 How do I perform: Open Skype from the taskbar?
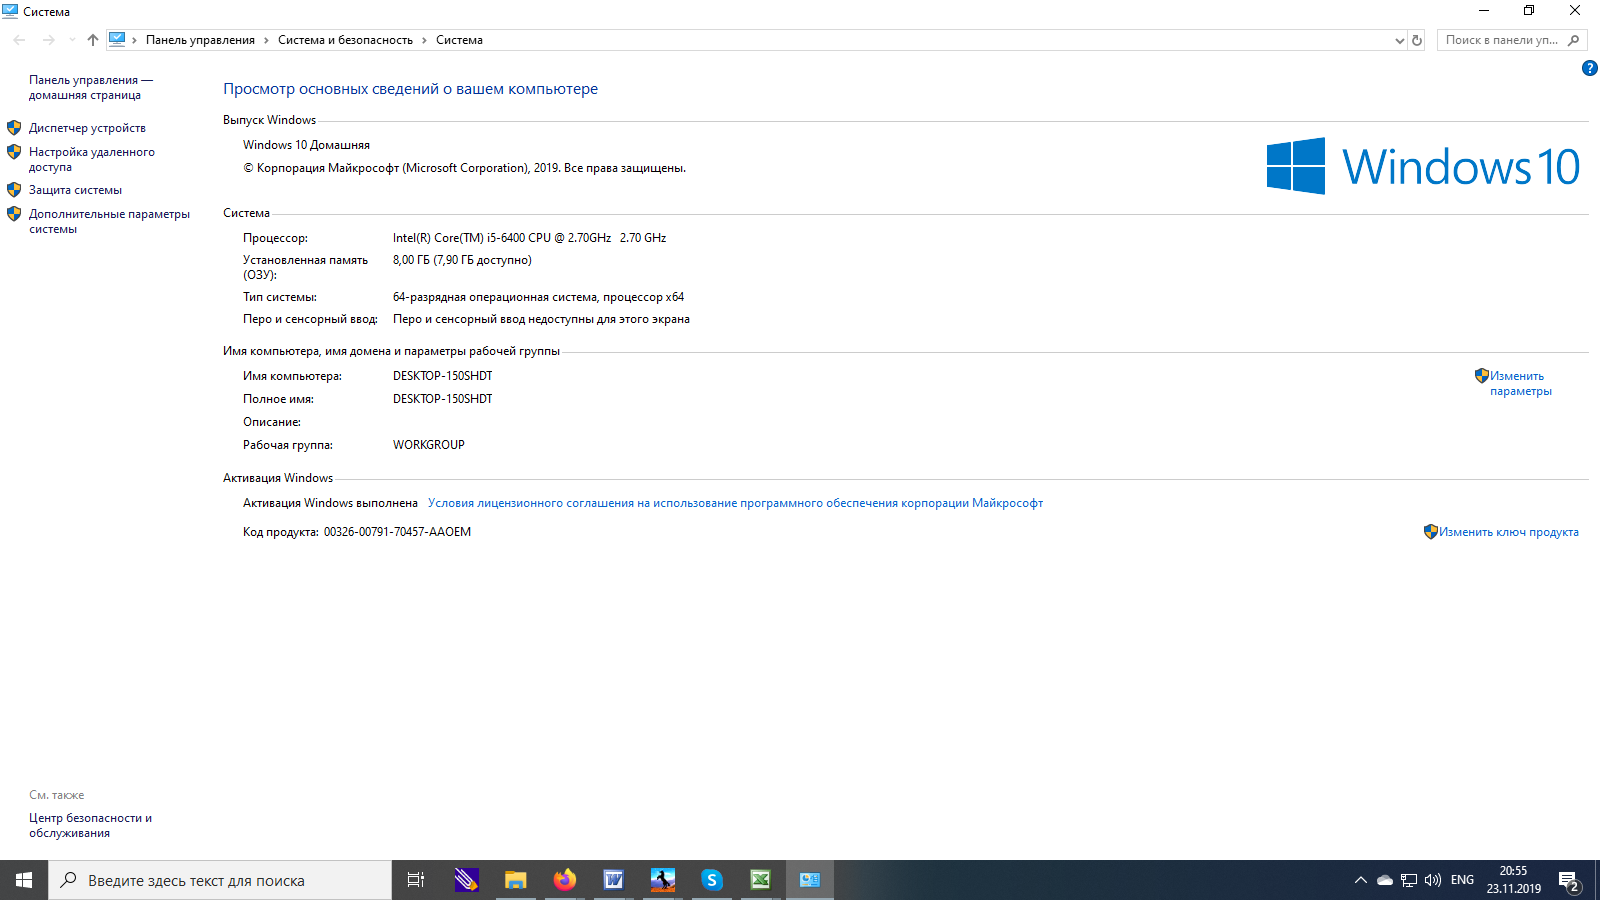click(711, 880)
